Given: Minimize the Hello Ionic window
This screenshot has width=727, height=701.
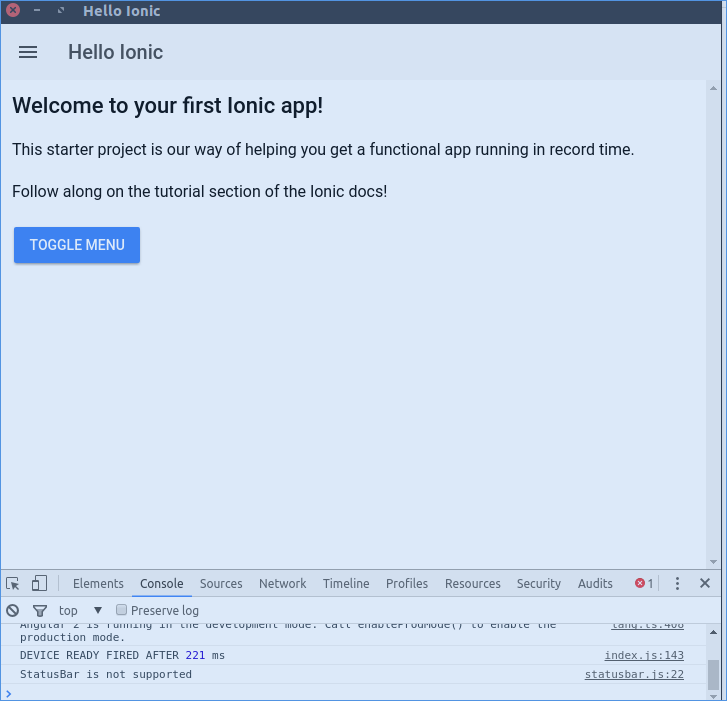Looking at the screenshot, I should pos(37,10).
